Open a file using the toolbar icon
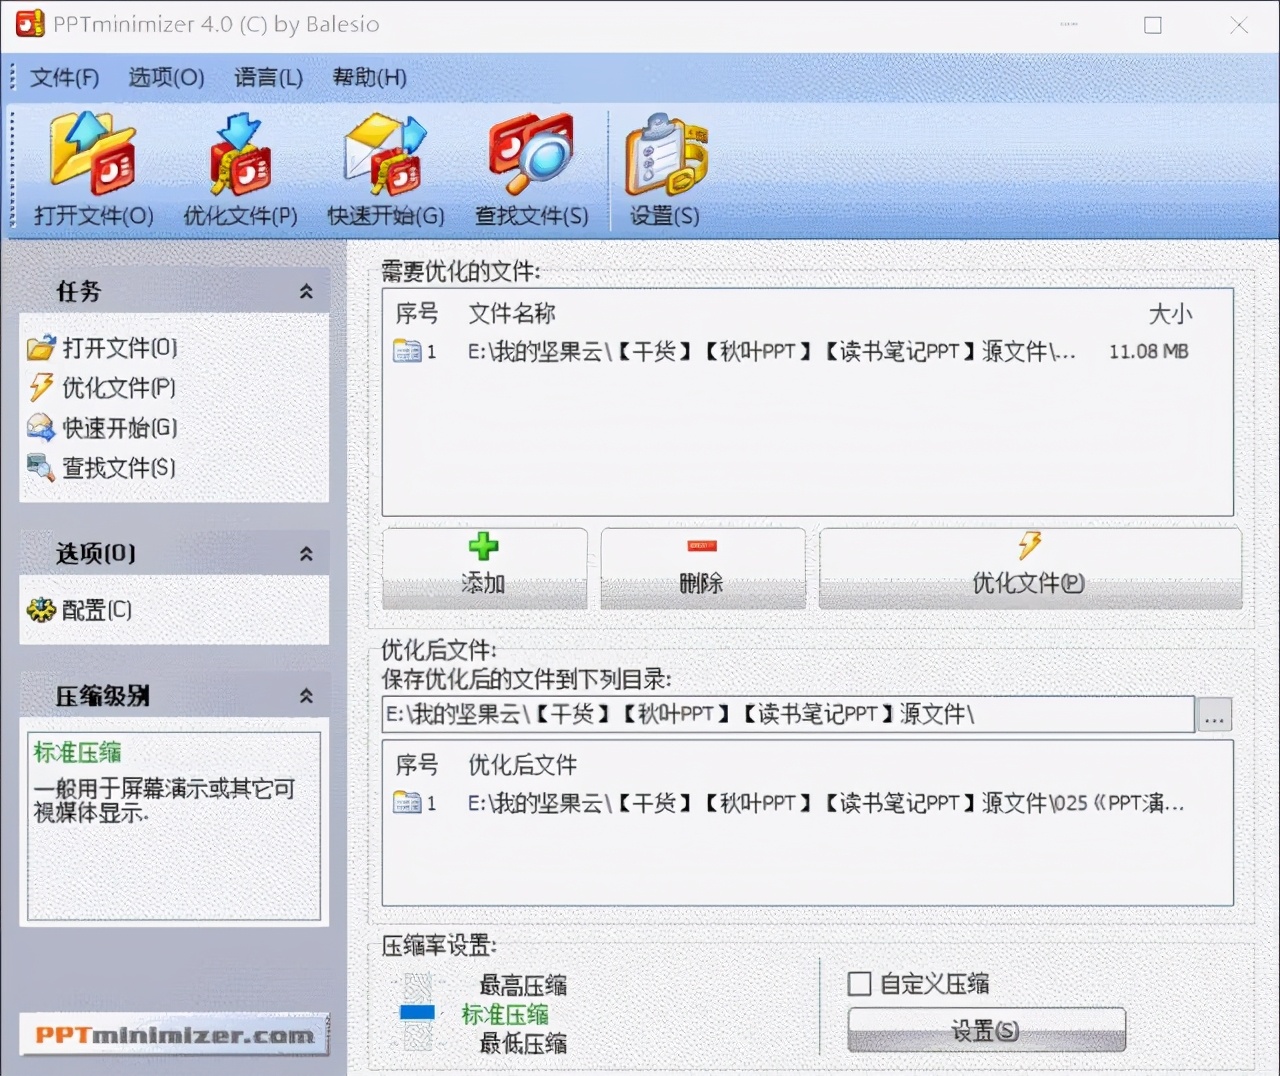The height and width of the screenshot is (1076, 1280). pos(93,168)
